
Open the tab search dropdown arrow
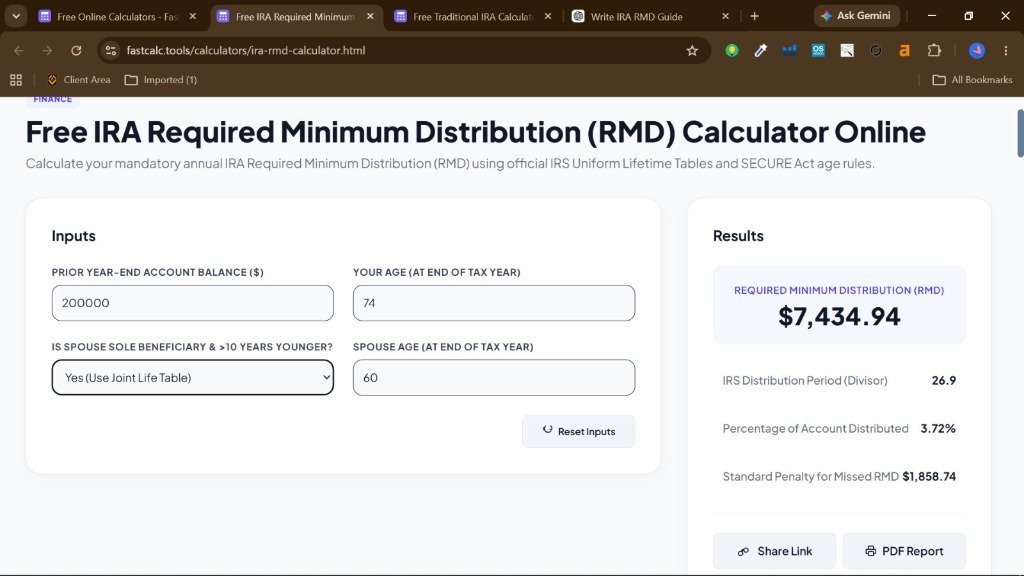pos(16,16)
